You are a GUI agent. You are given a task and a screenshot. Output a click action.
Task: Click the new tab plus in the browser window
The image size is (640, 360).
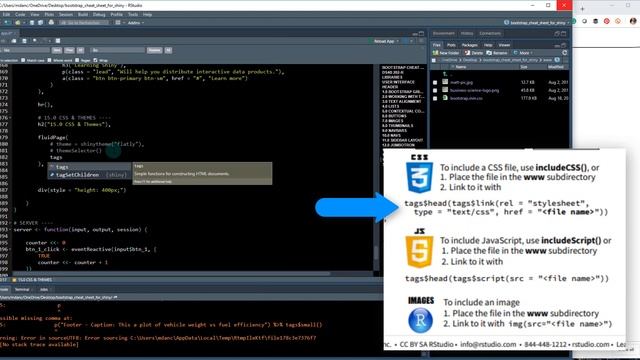582,9
